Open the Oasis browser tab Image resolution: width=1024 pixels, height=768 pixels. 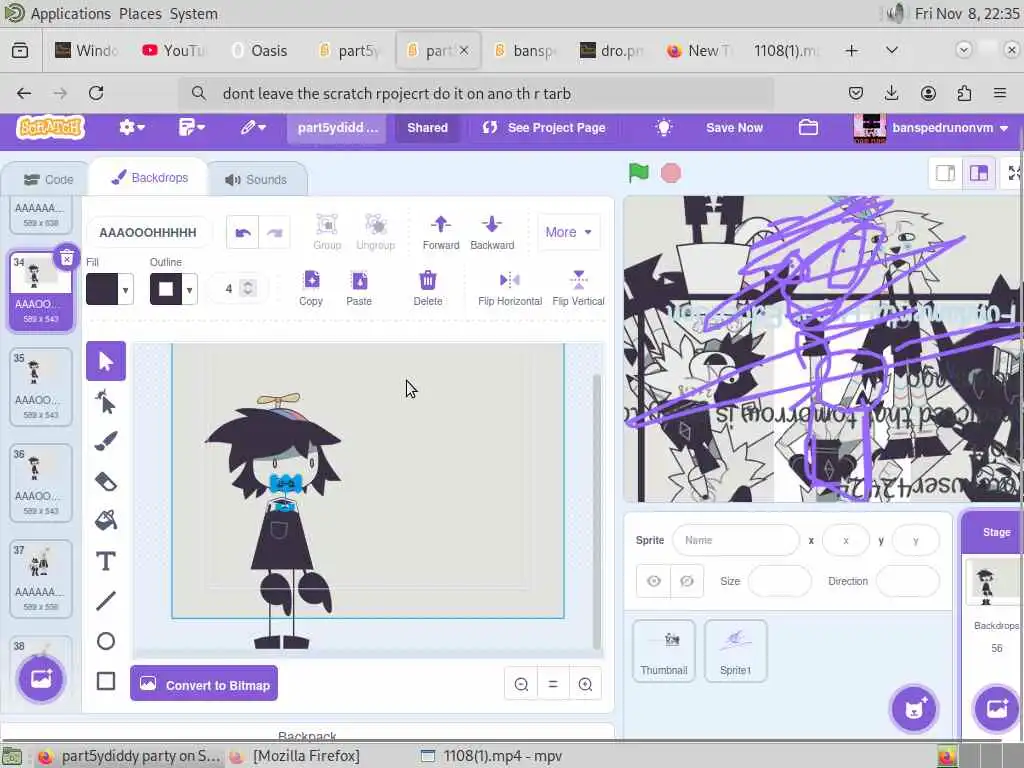[x=260, y=50]
